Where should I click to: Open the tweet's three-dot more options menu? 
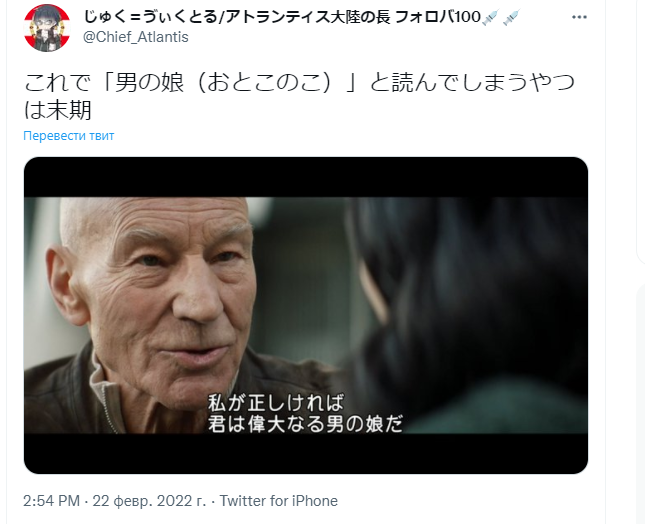click(579, 17)
